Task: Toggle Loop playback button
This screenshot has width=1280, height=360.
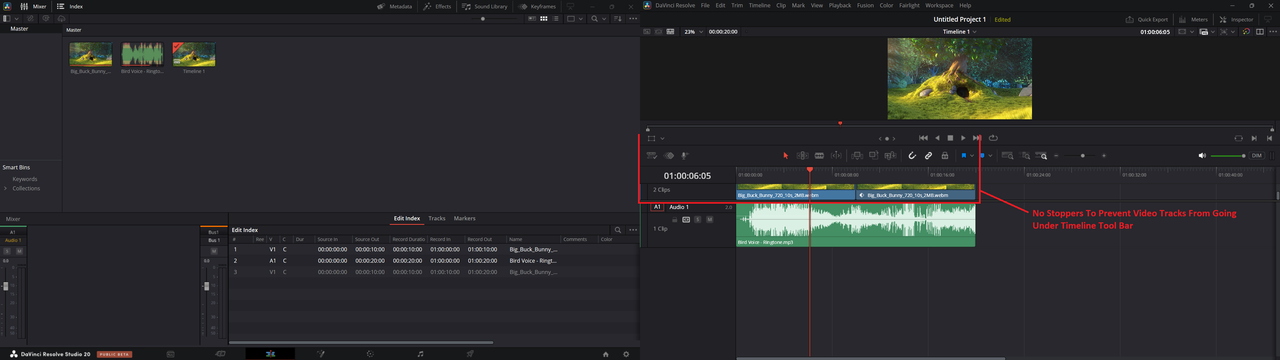Action: click(x=993, y=138)
